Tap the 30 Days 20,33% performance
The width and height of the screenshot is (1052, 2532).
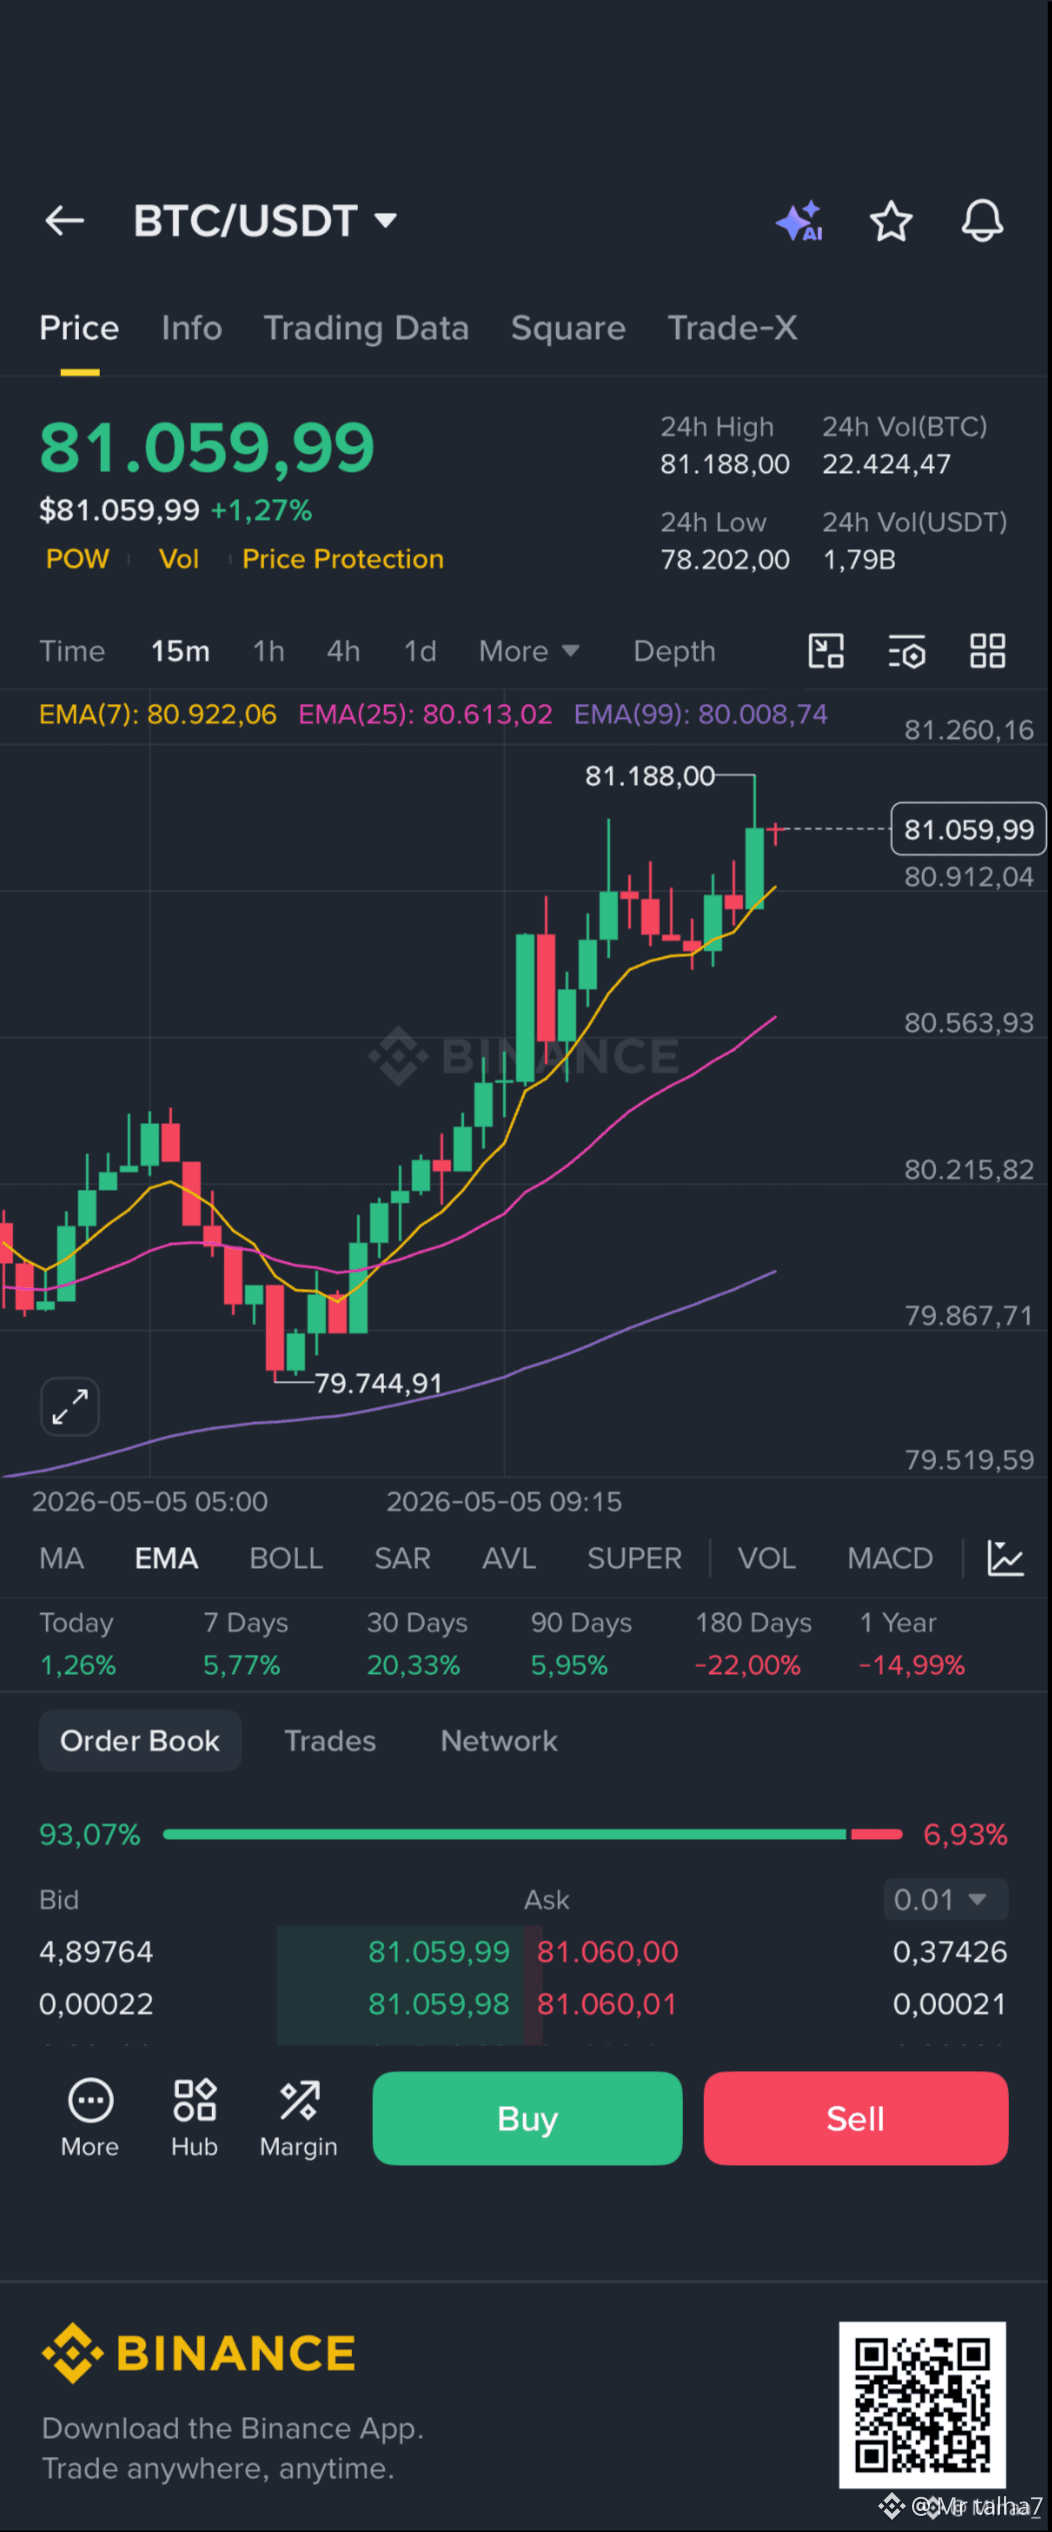pos(417,1643)
